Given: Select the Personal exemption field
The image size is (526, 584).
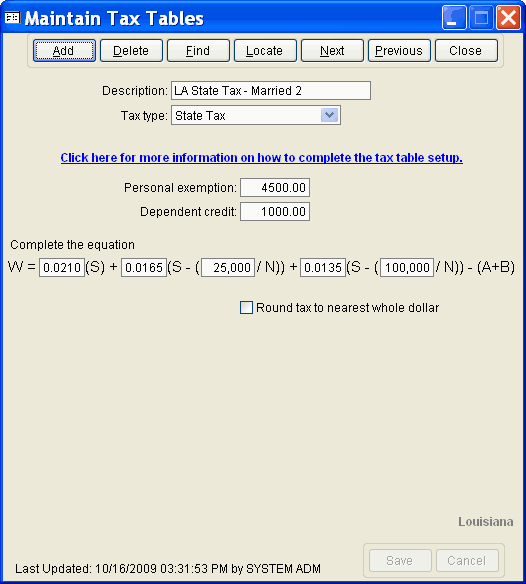Looking at the screenshot, I should 275,187.
